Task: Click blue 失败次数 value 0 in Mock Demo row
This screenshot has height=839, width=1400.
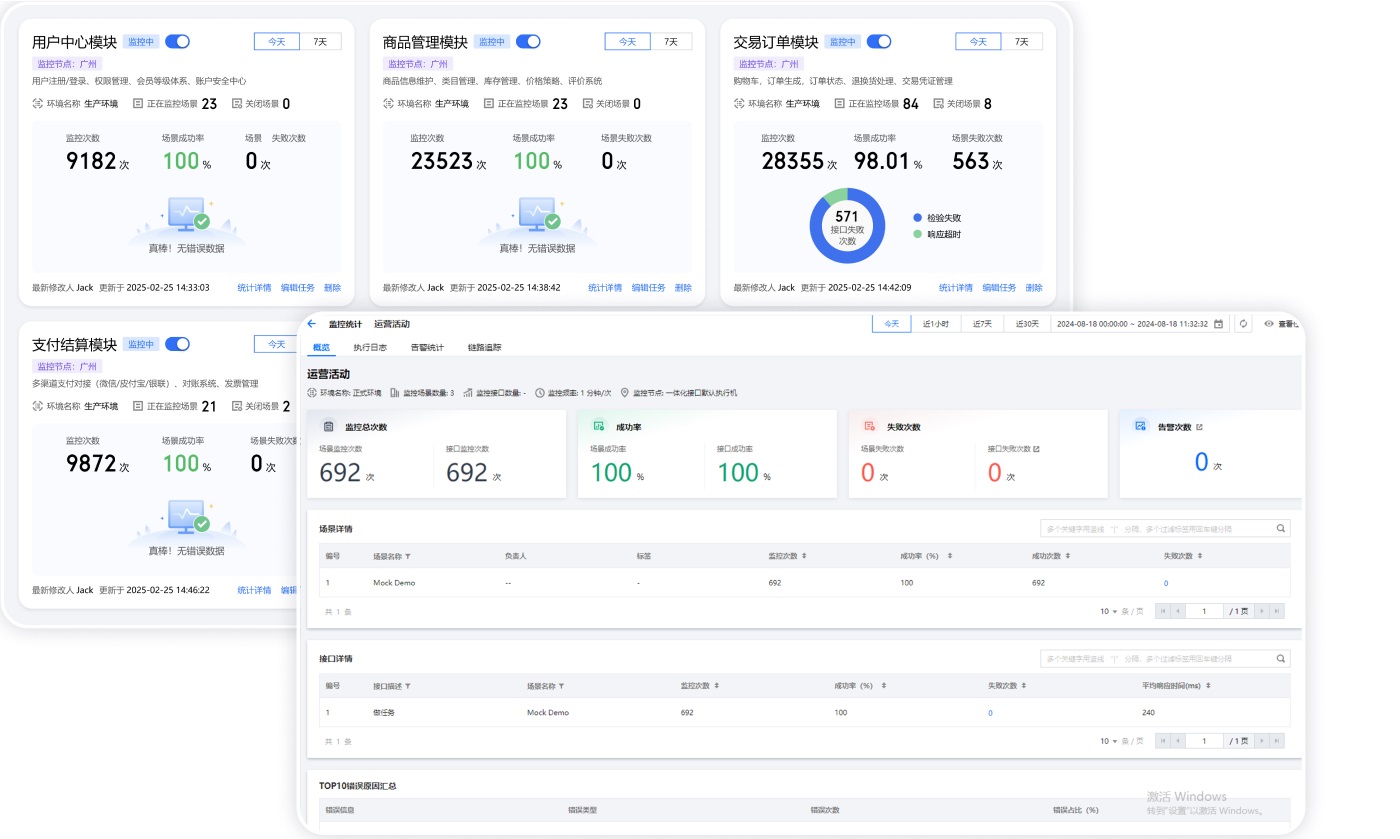Action: (x=1166, y=583)
